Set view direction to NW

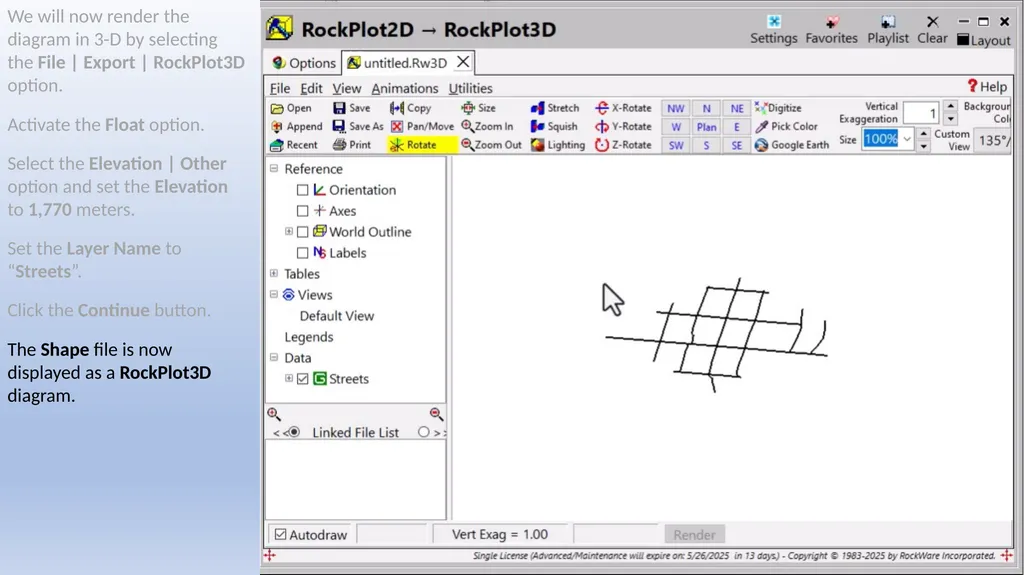[x=676, y=108]
